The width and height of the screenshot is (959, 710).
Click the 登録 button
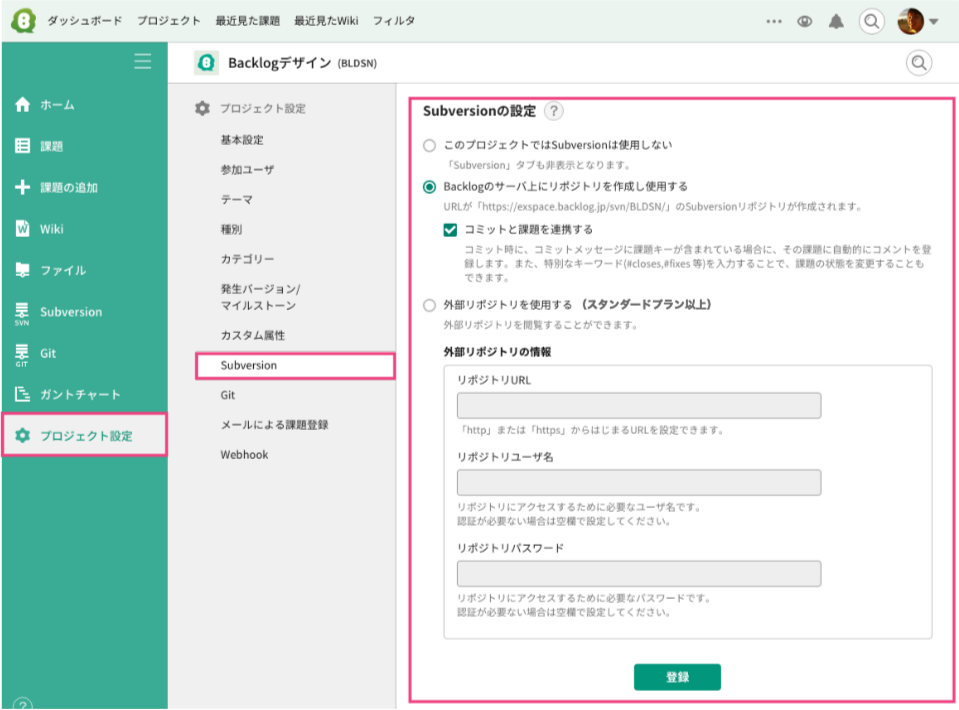677,677
